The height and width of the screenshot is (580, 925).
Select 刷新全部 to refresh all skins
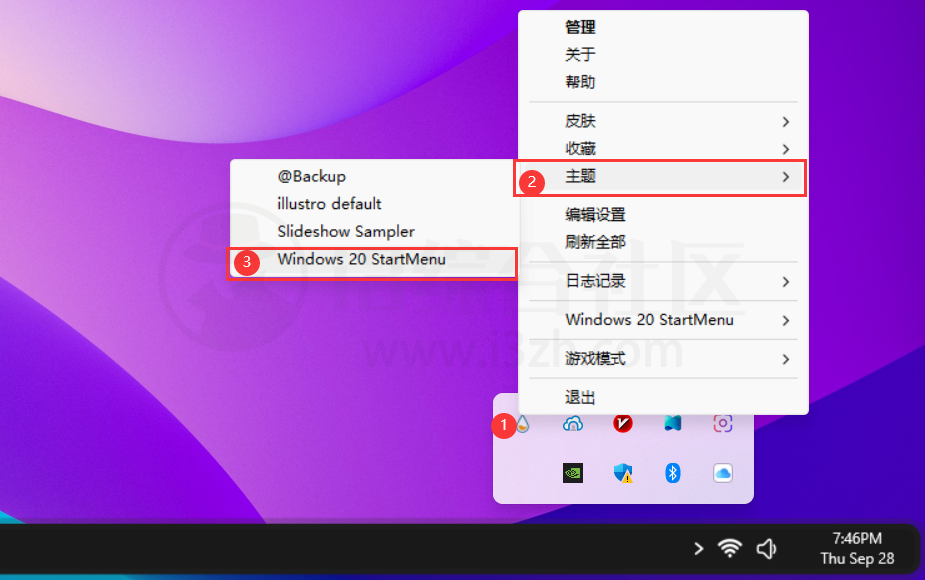(663, 242)
